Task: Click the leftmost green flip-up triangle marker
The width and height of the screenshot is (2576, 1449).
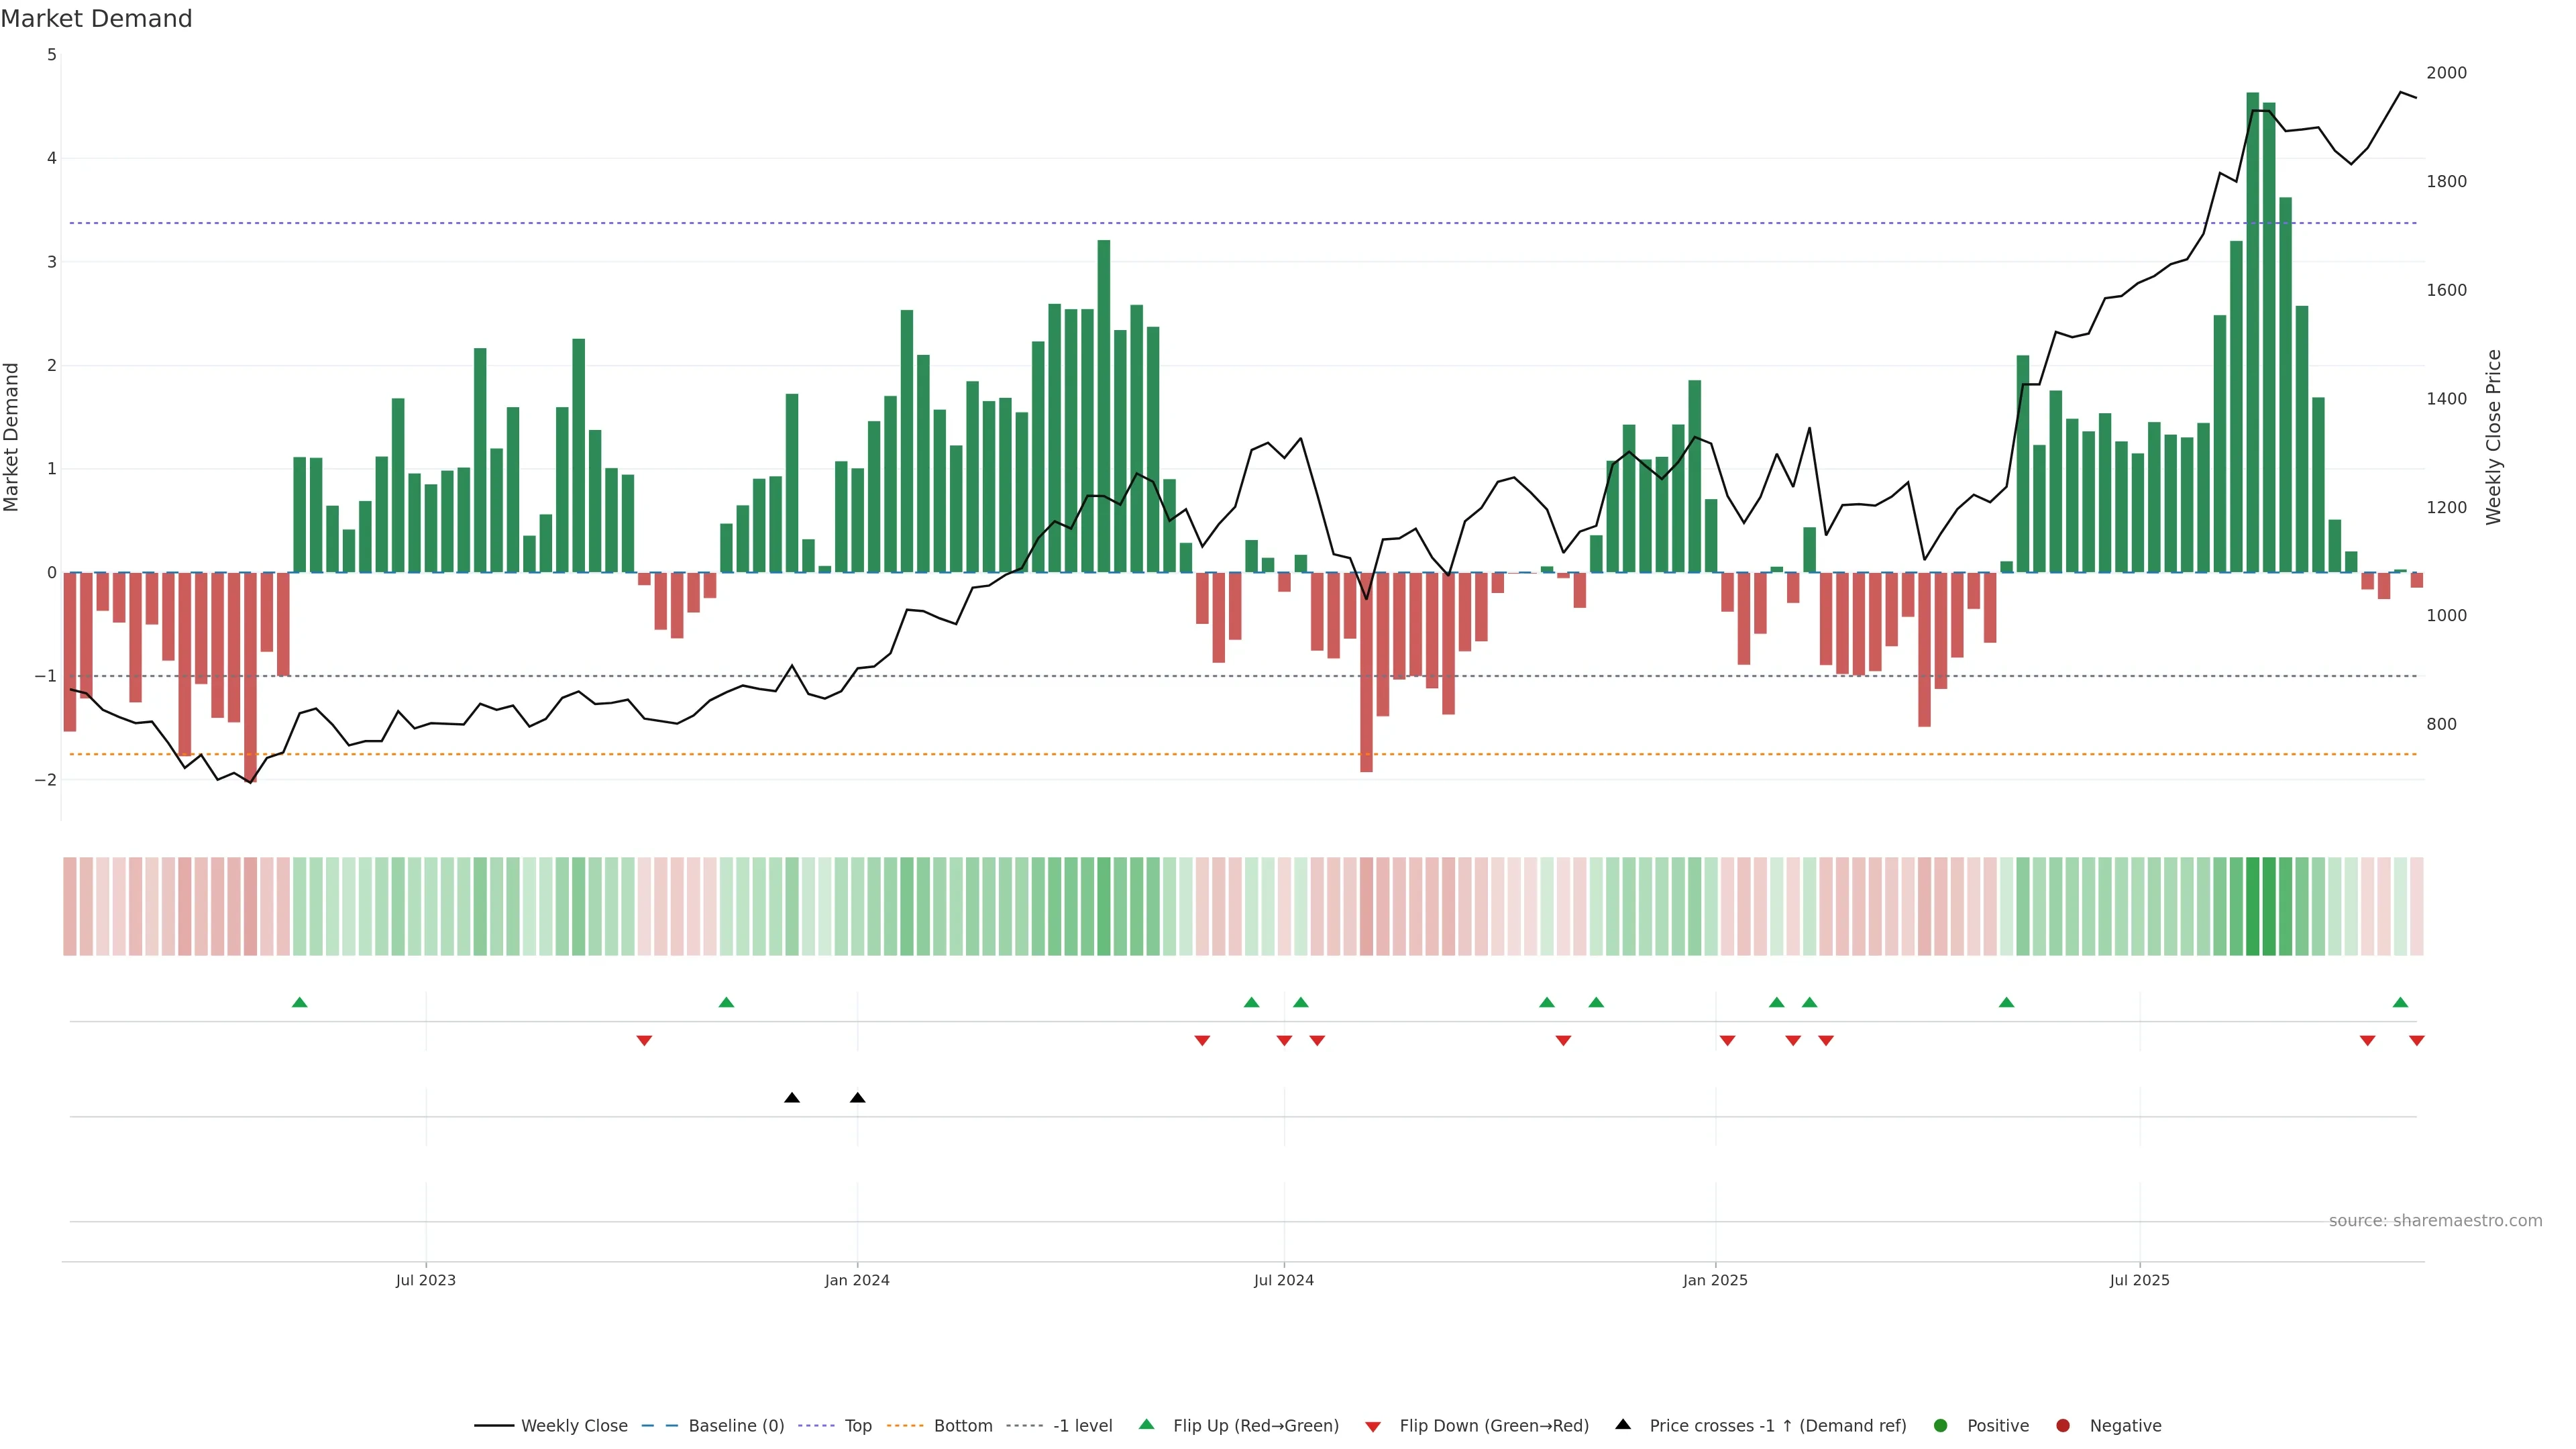Action: (x=299, y=1002)
